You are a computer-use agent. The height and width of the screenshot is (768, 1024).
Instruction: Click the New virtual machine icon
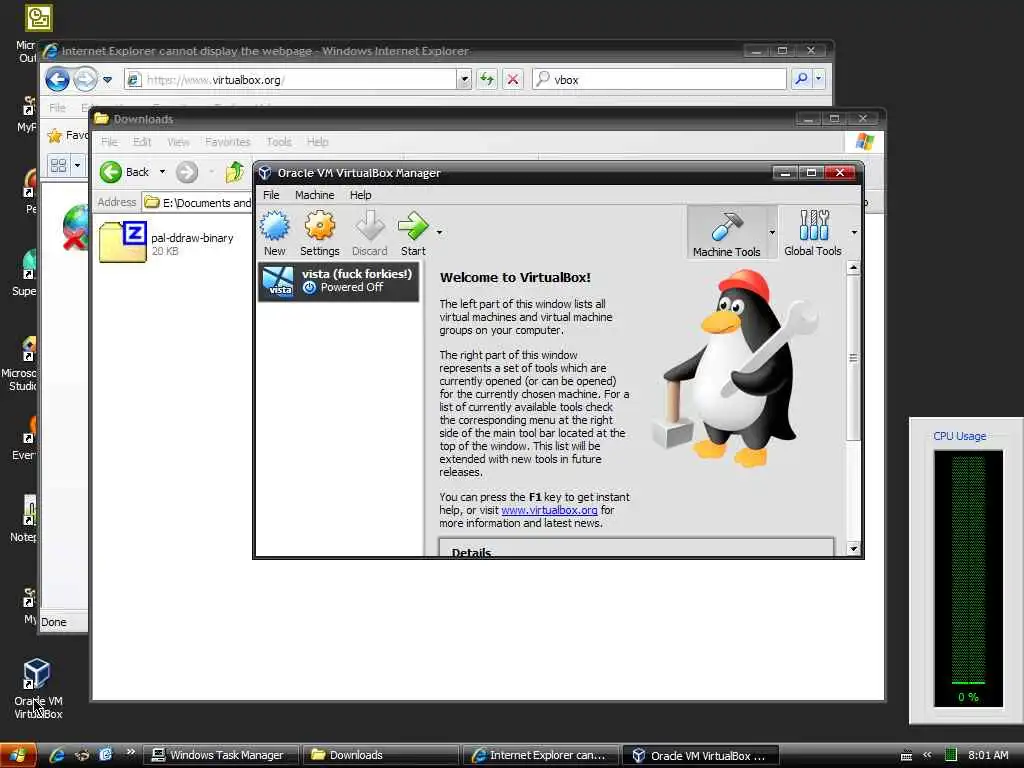pos(274,233)
